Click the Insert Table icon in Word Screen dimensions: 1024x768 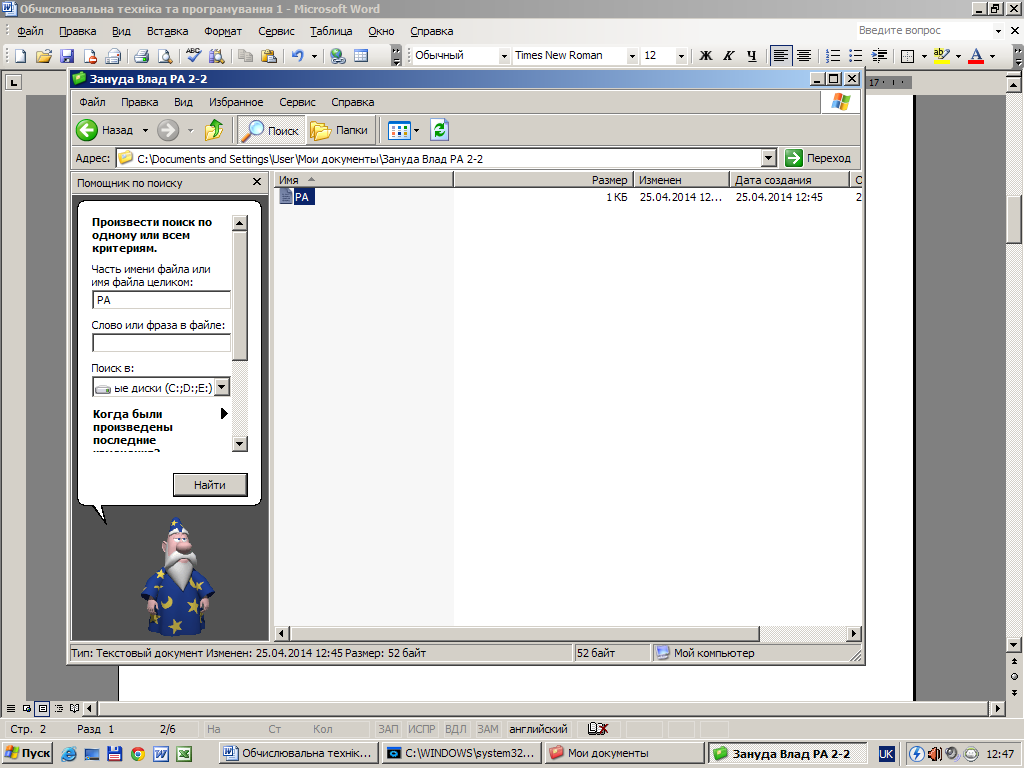point(361,56)
